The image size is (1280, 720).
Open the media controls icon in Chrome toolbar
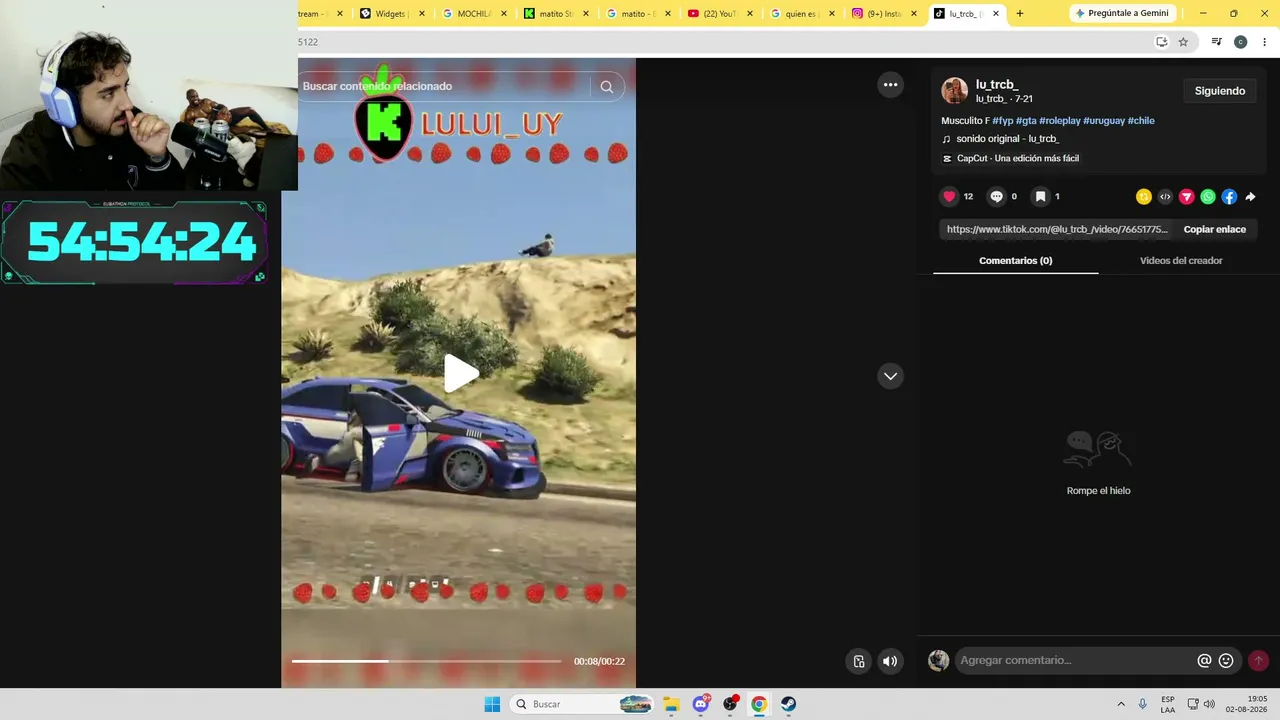pyautogui.click(x=1217, y=42)
